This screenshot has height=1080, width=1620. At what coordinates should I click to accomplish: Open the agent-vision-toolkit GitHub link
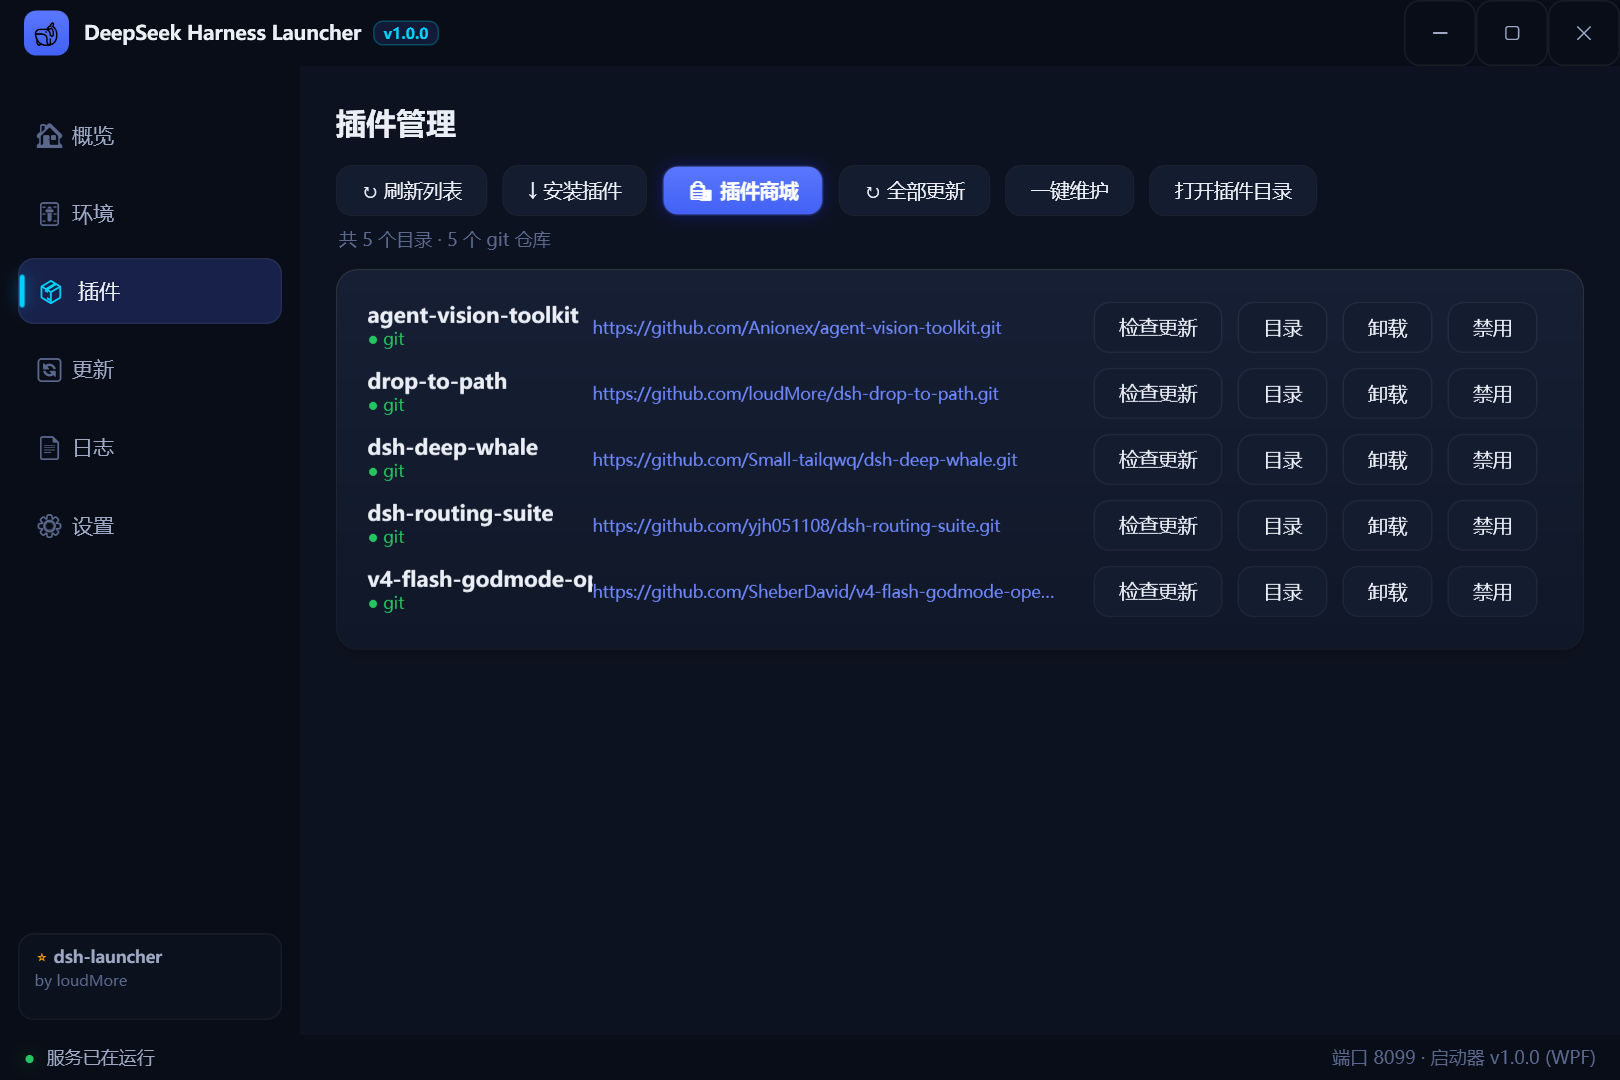[x=797, y=328]
